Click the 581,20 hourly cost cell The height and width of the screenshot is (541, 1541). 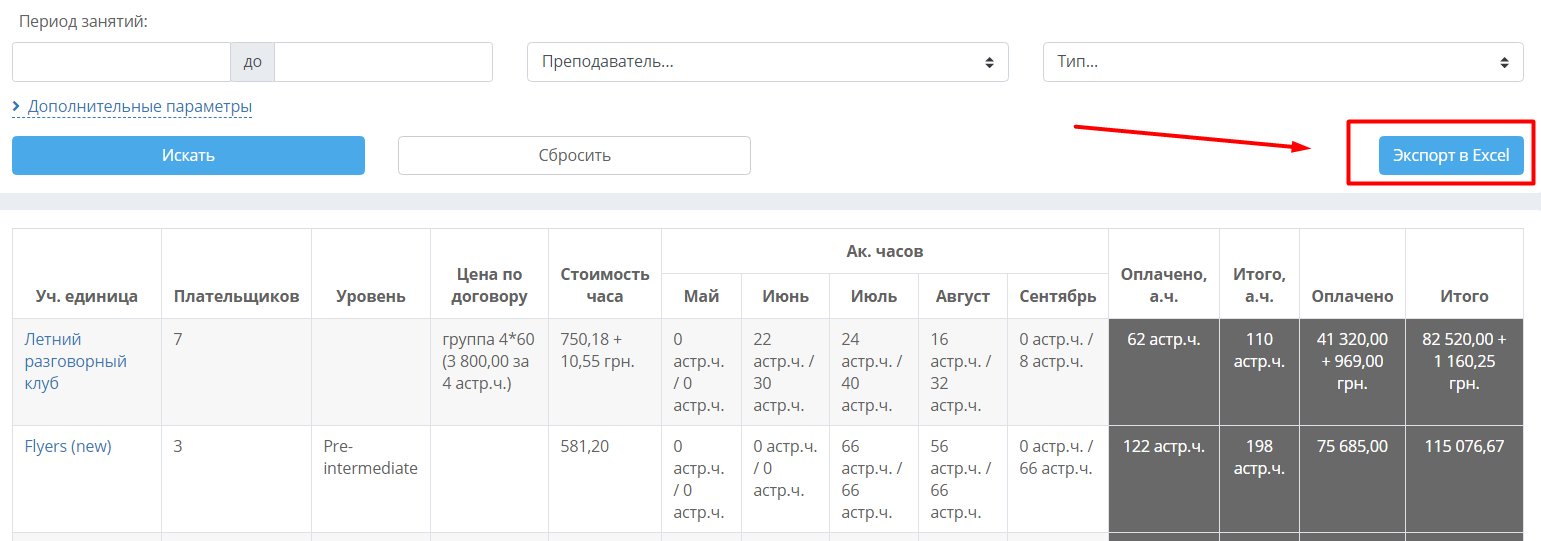coord(605,479)
